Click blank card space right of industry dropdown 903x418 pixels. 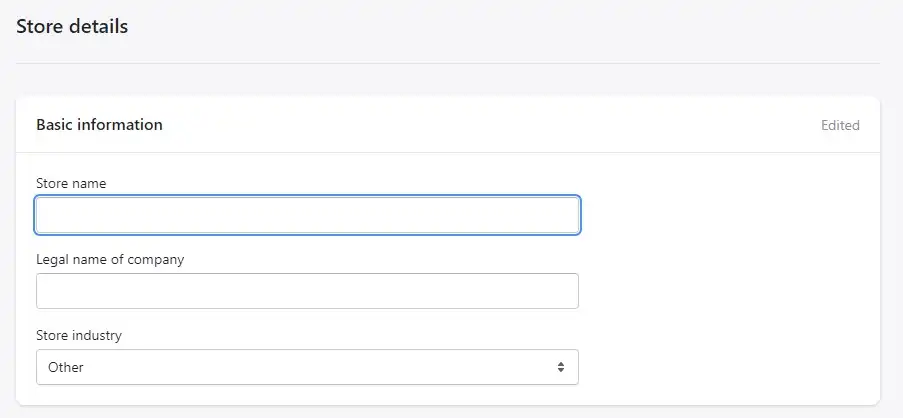(729, 367)
